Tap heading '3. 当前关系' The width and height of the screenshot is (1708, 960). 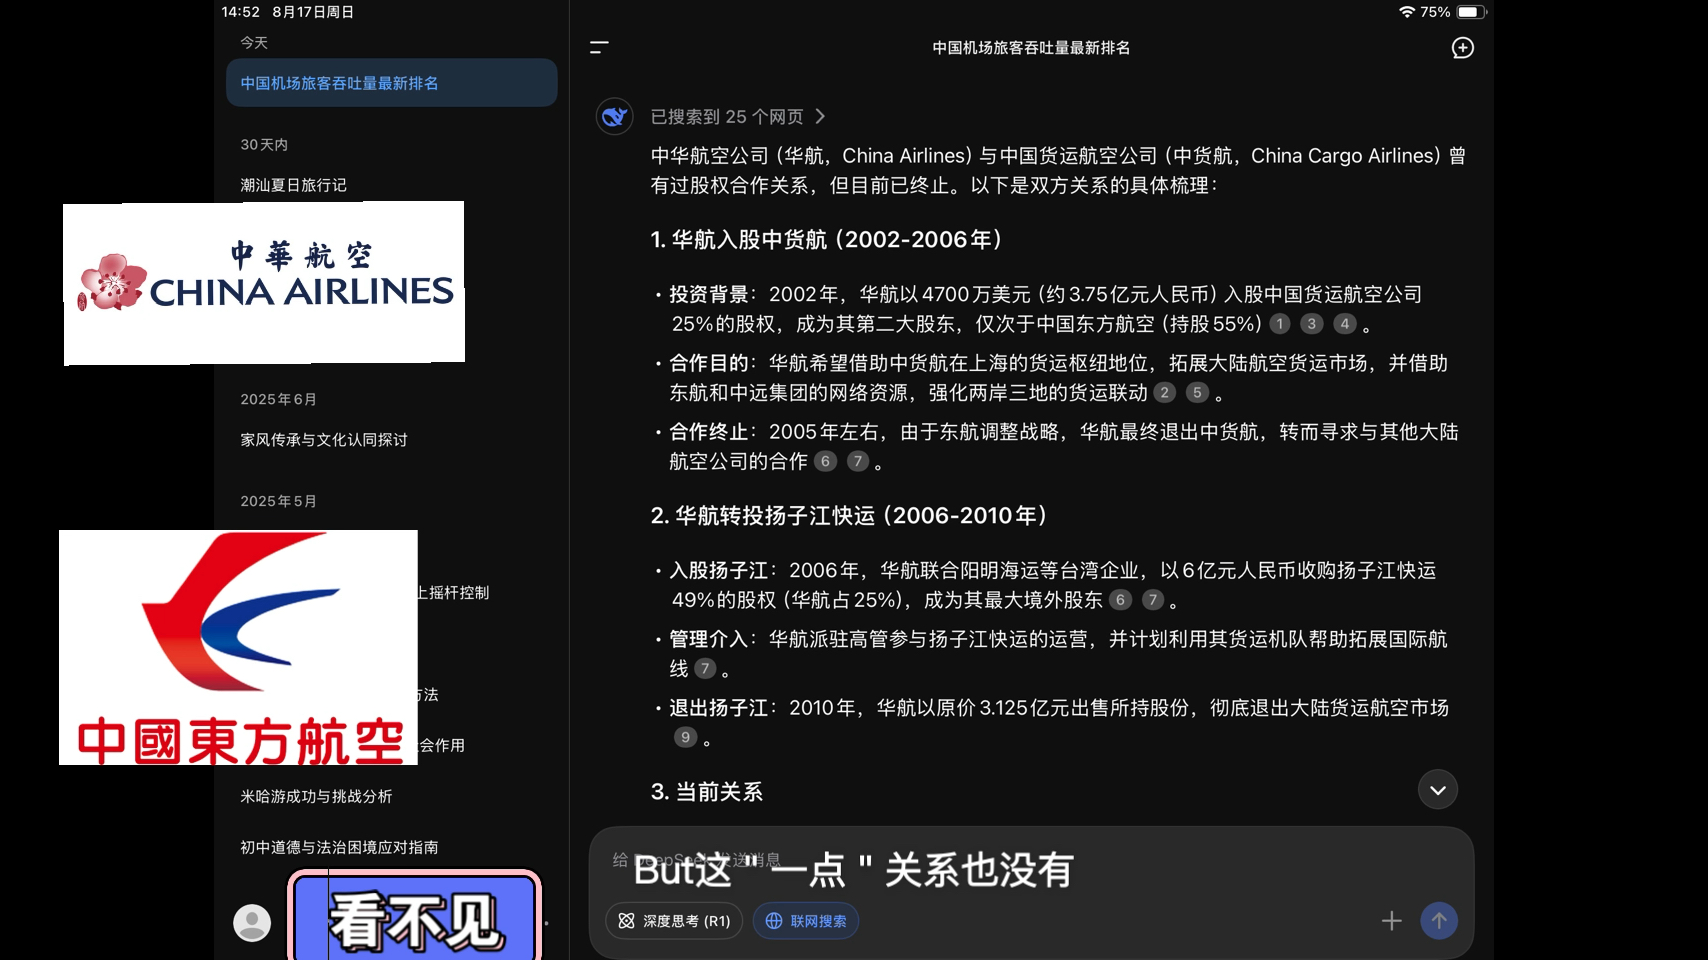pos(706,792)
